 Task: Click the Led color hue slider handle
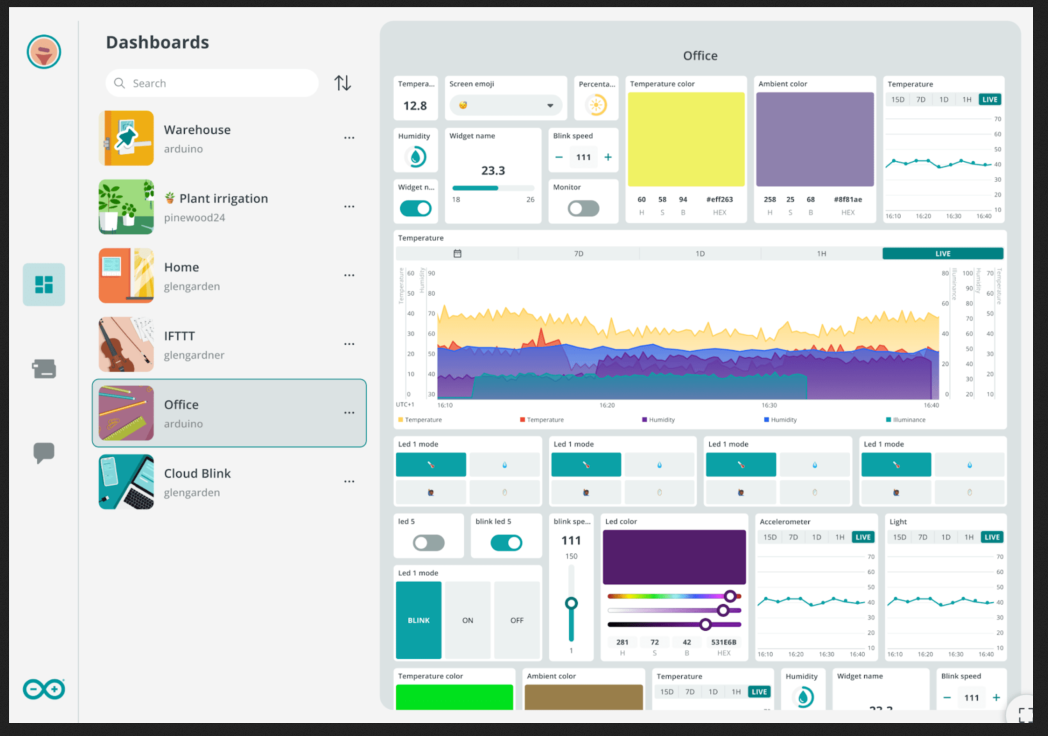[730, 596]
